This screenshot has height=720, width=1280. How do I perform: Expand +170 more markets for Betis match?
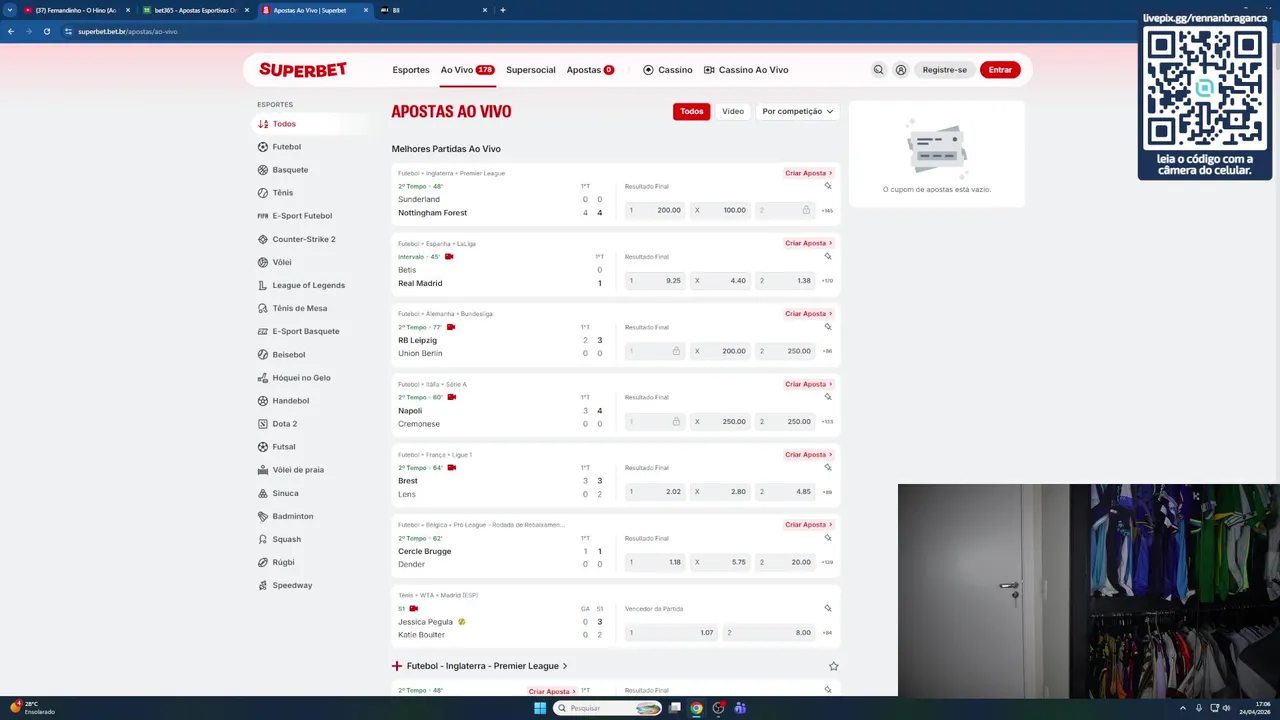(x=827, y=281)
